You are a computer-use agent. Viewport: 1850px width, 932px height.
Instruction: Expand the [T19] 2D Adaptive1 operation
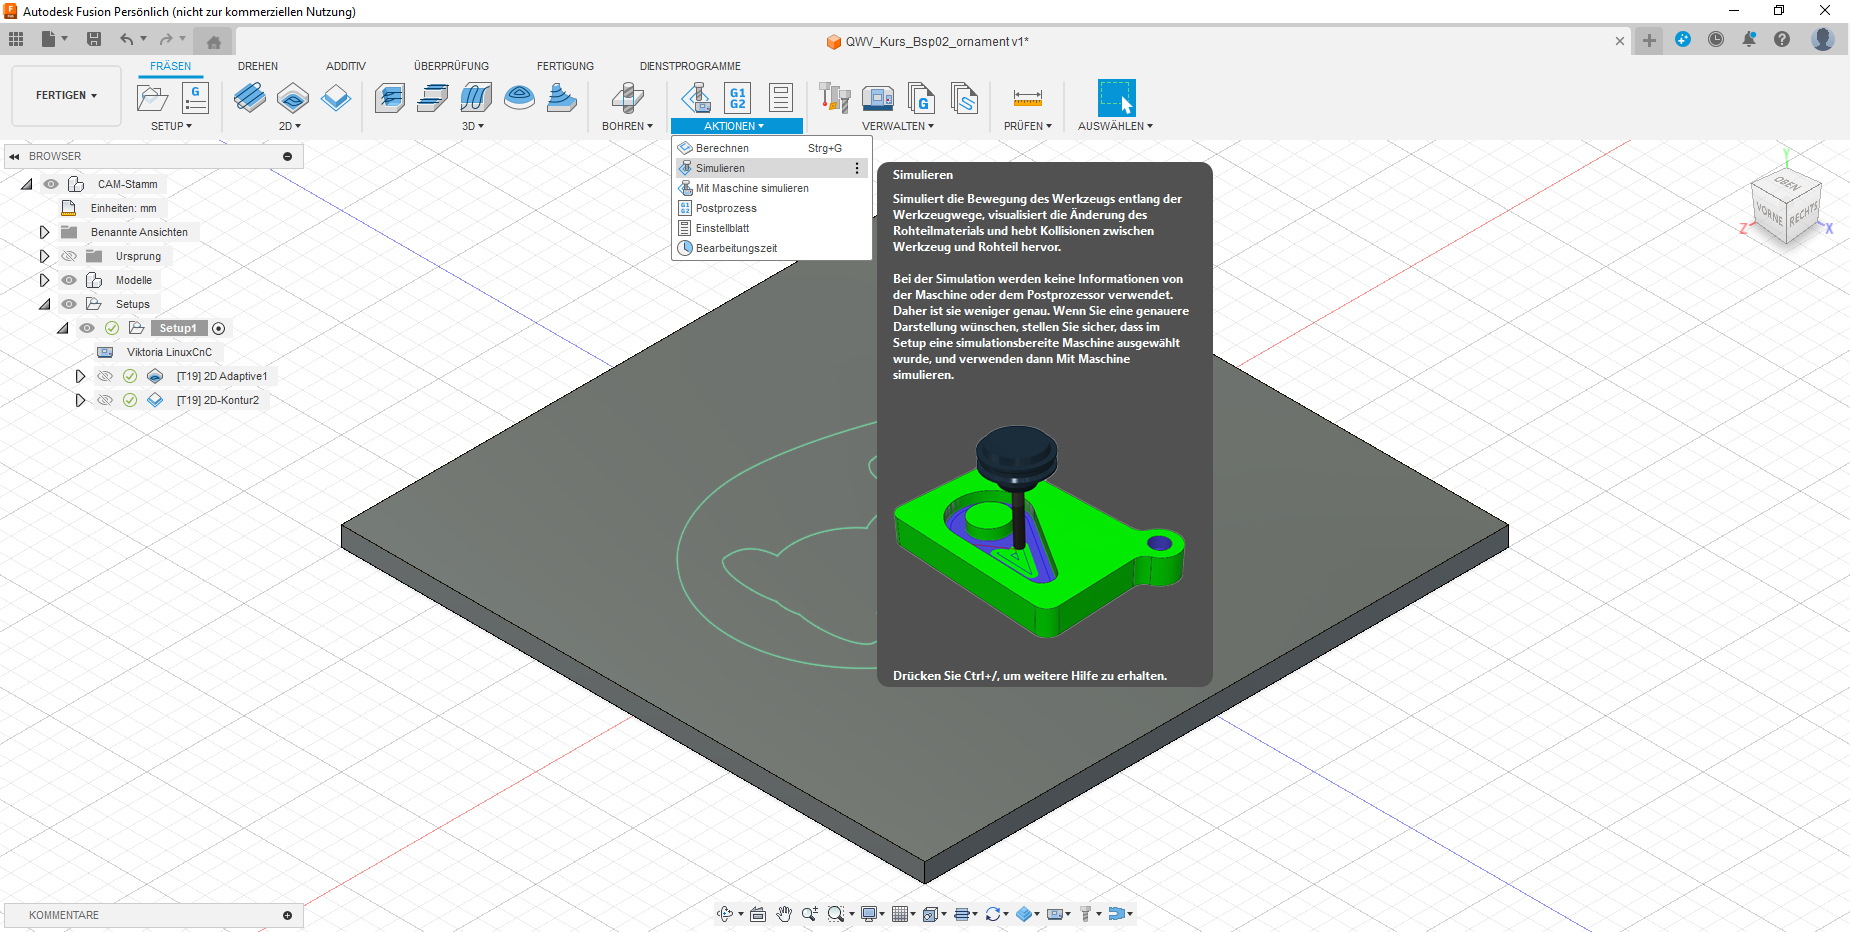[80, 376]
